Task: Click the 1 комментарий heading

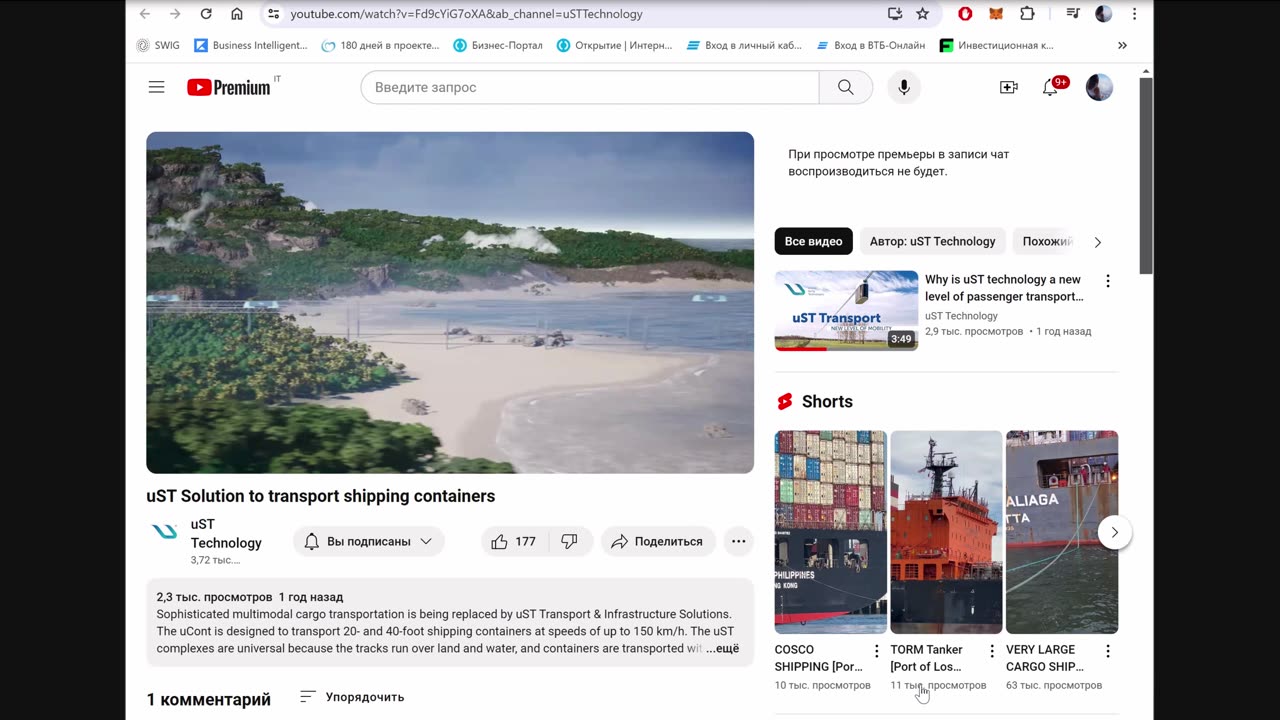Action: [208, 699]
